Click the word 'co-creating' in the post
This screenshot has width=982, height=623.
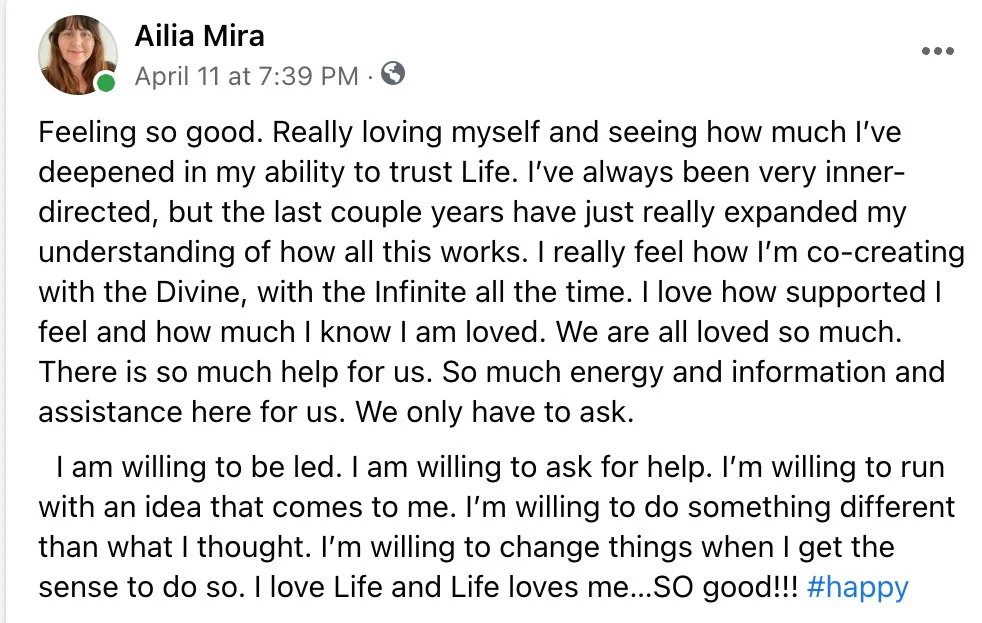click(885, 252)
